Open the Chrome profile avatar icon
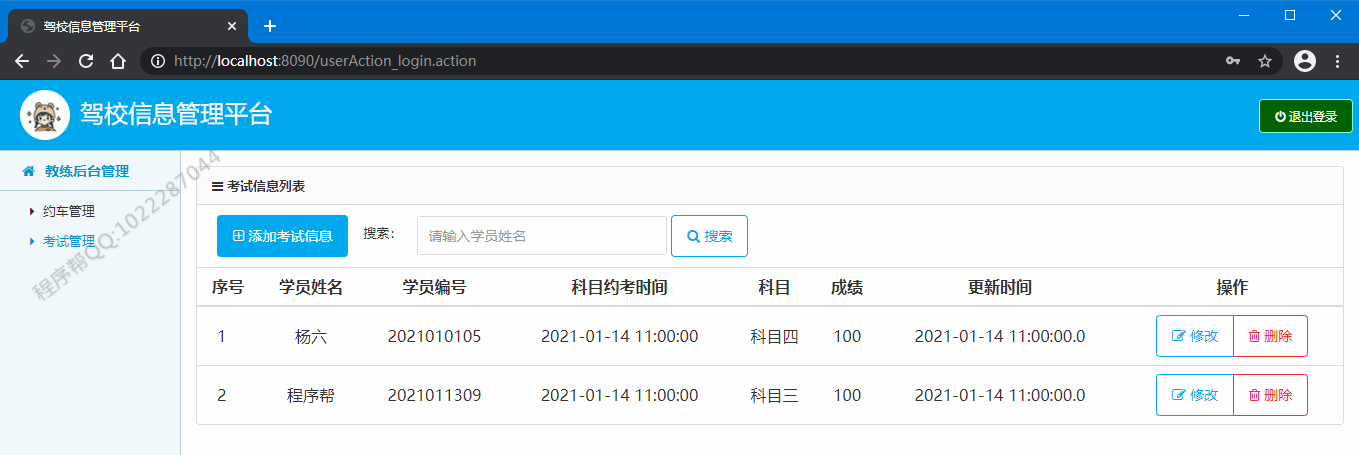Viewport: 1359px width, 455px height. 1305,61
